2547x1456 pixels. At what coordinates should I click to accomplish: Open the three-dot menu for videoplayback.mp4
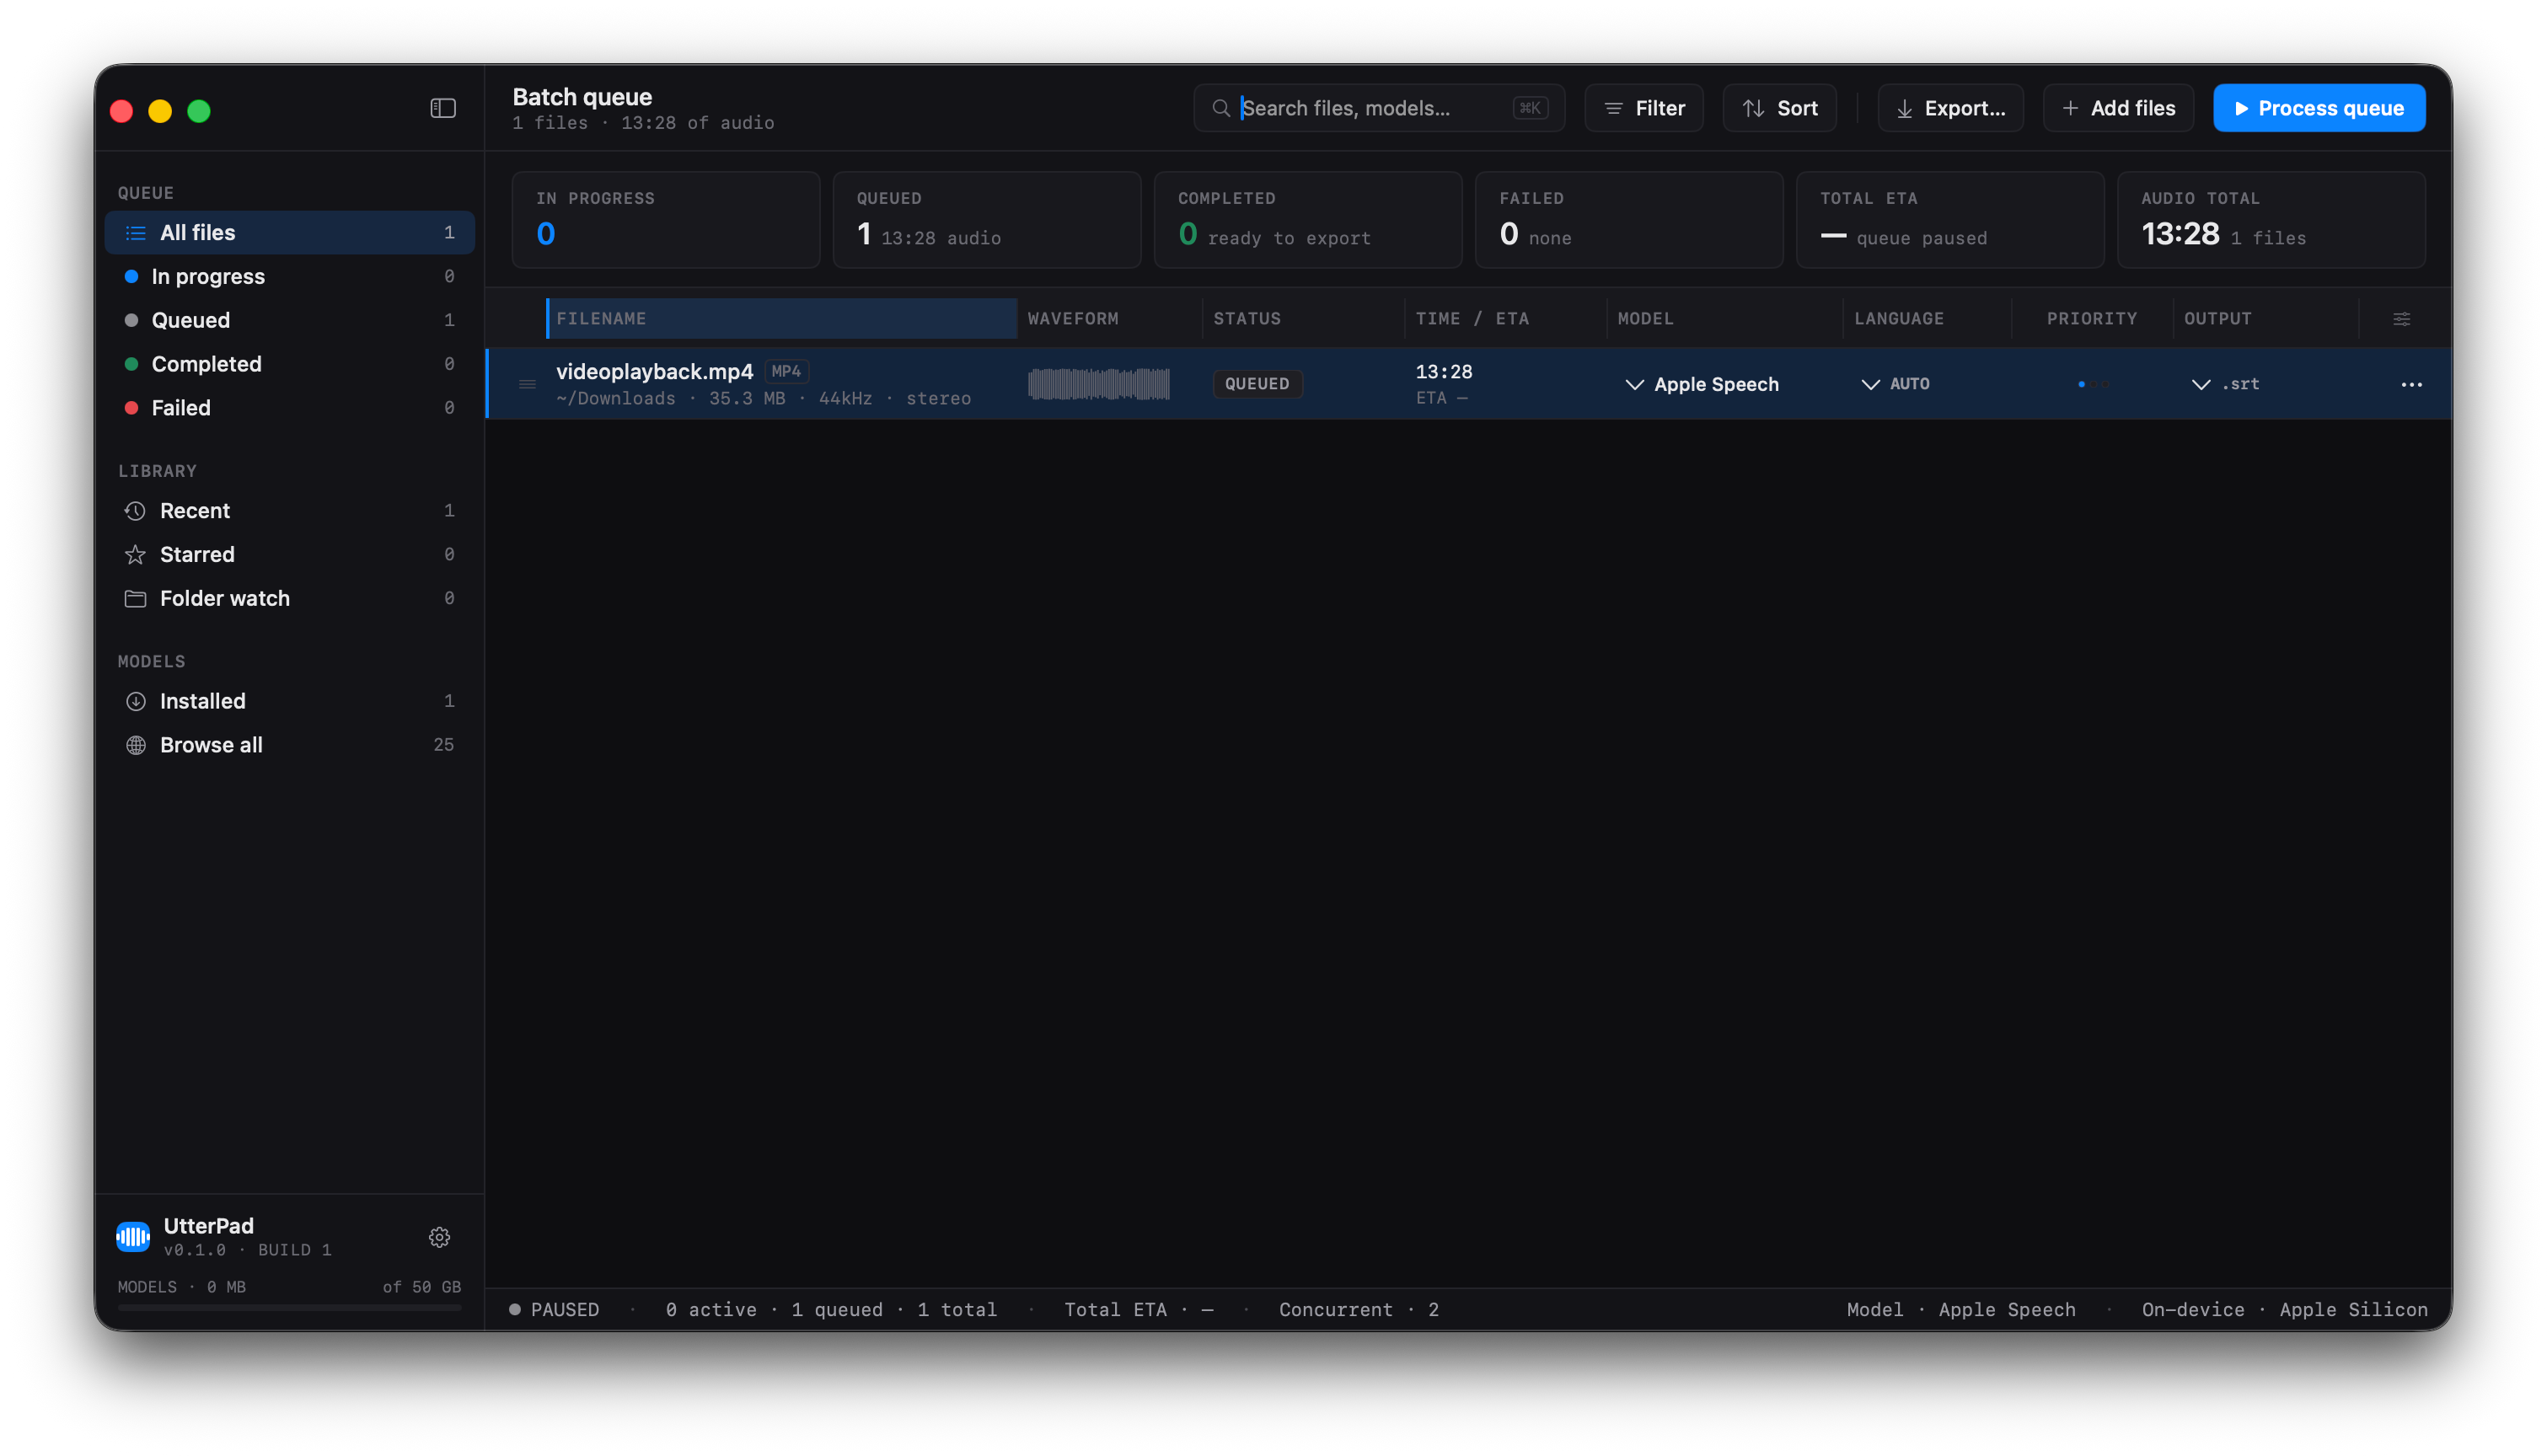tap(2411, 384)
